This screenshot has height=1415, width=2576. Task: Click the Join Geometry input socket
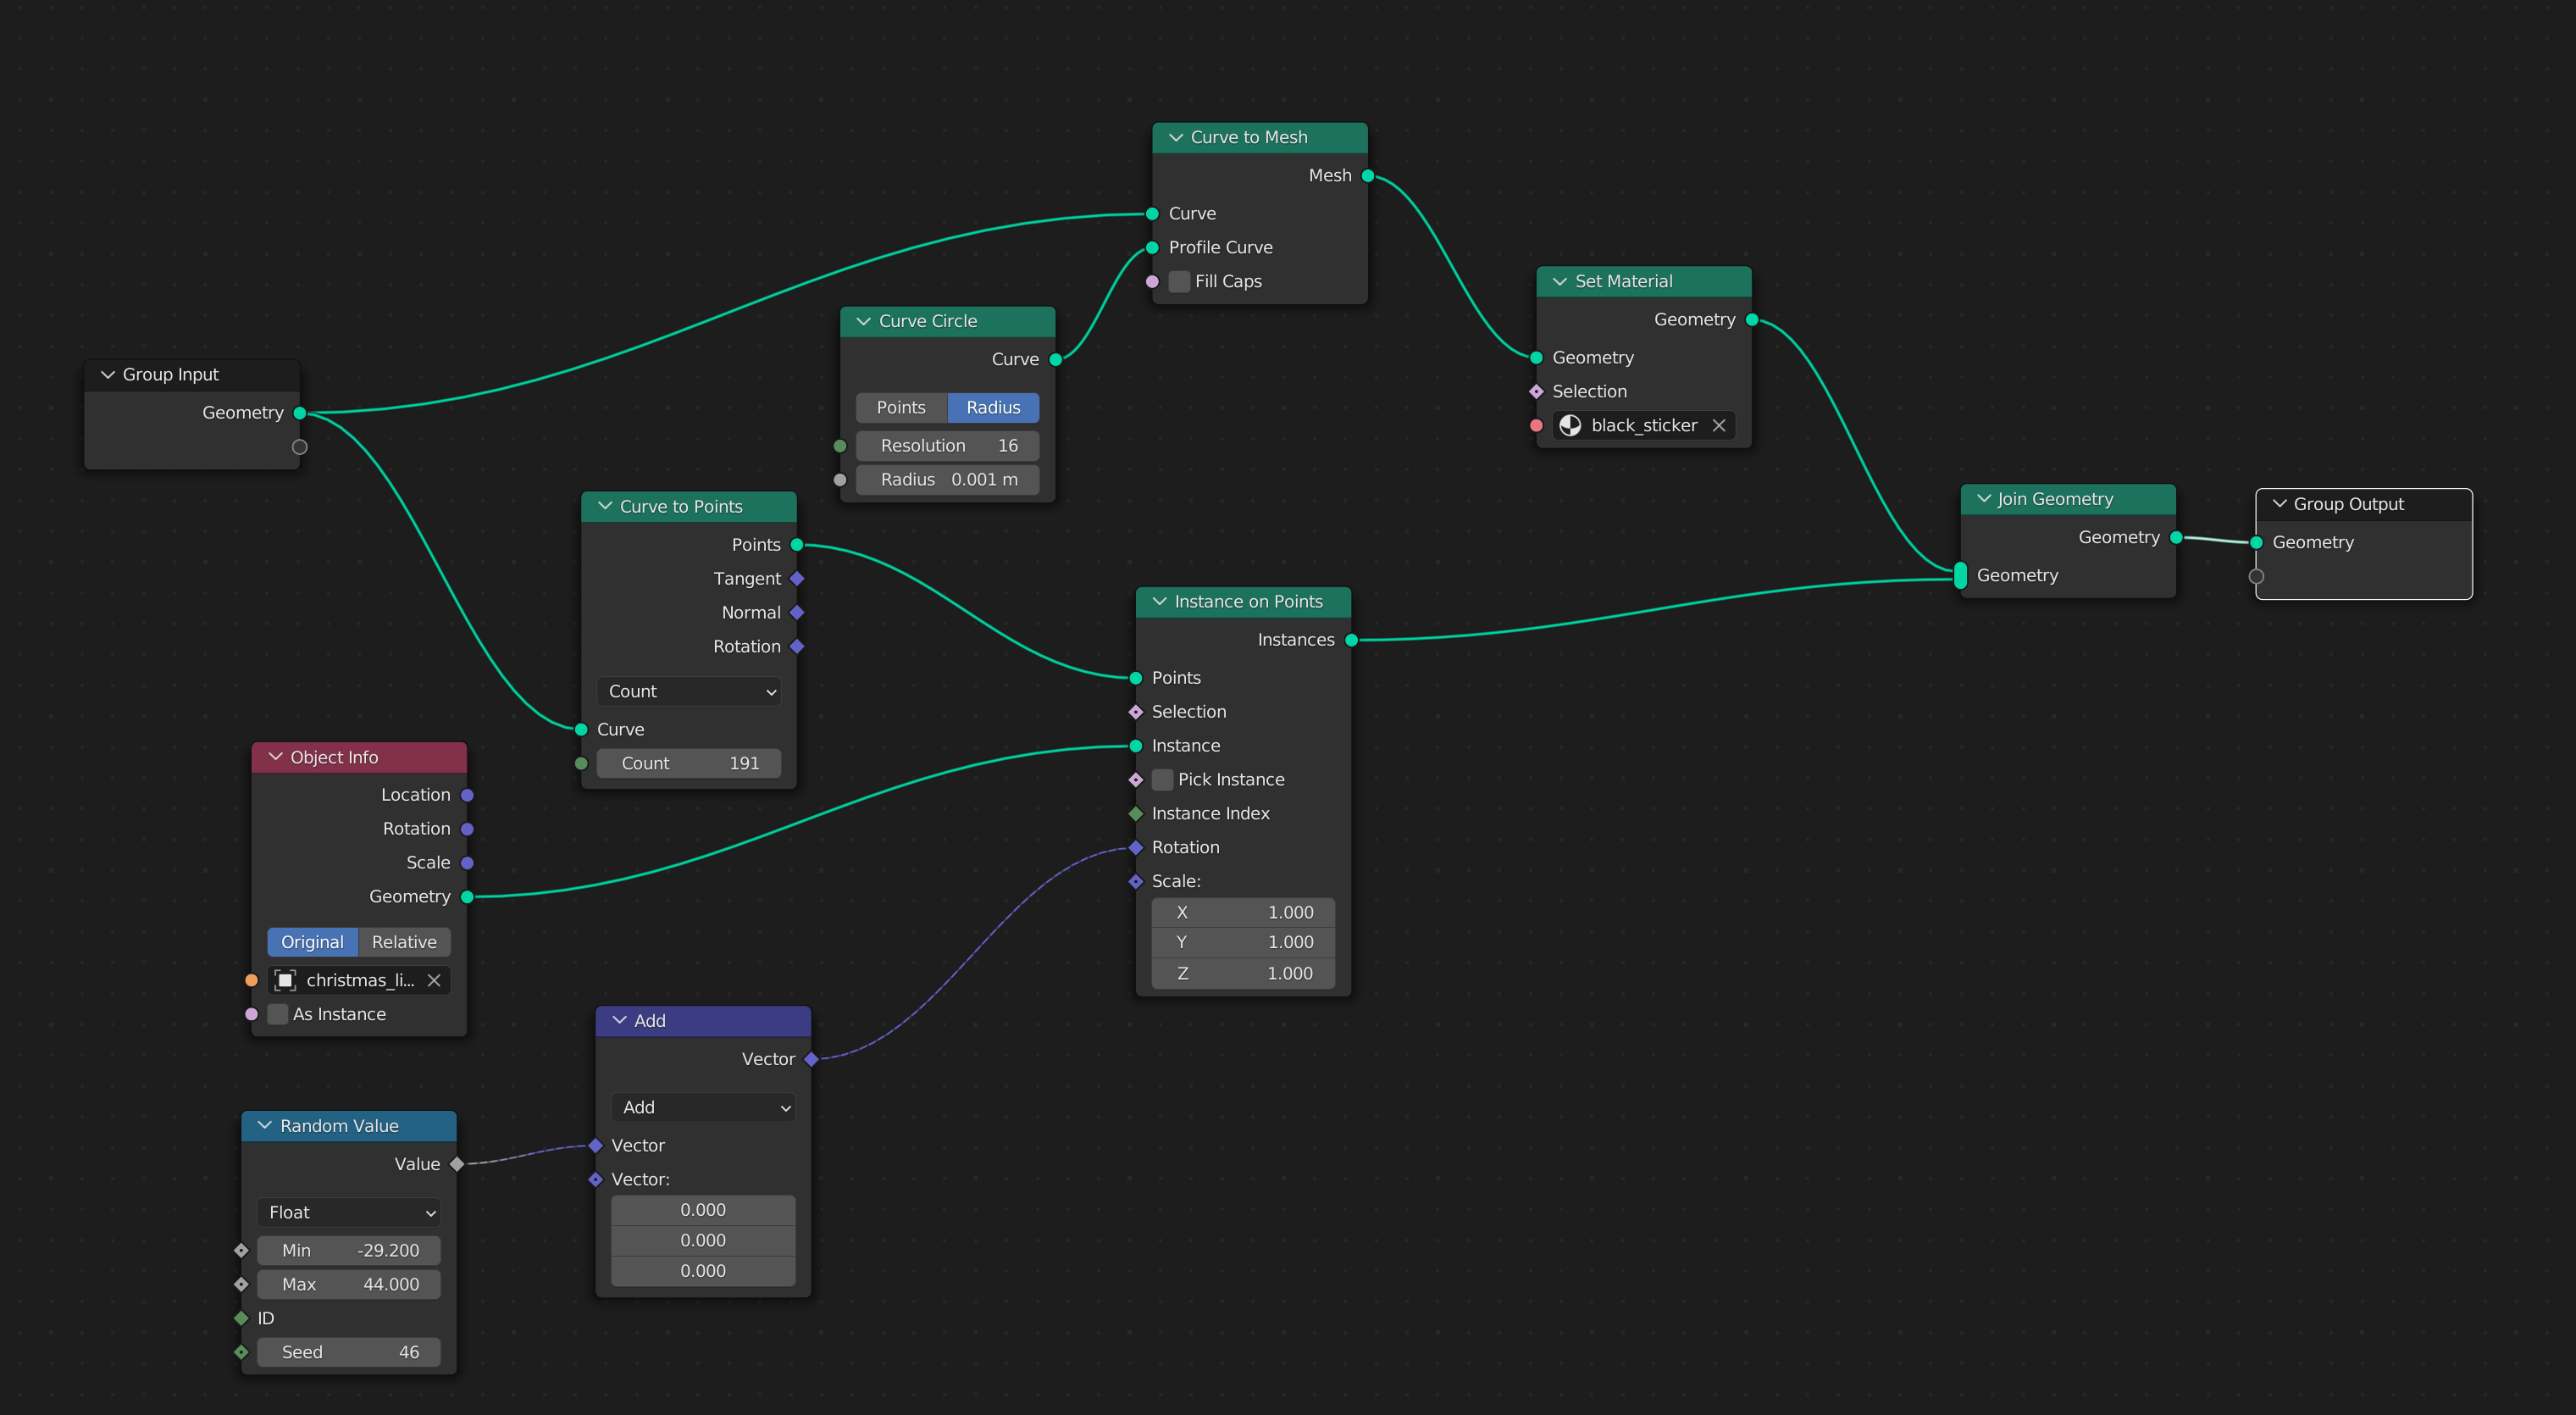pos(1960,576)
